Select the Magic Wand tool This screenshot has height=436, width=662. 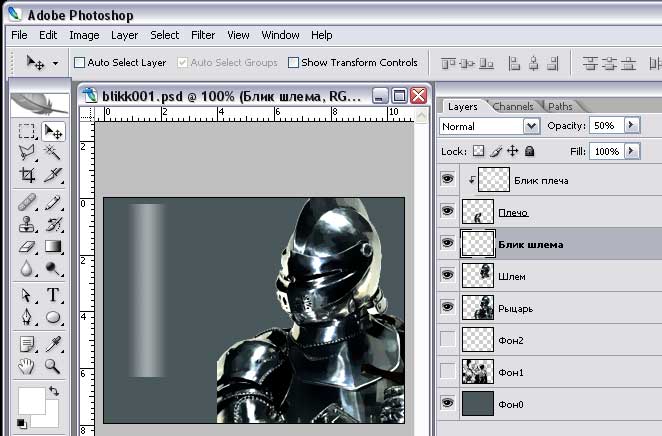click(x=53, y=153)
